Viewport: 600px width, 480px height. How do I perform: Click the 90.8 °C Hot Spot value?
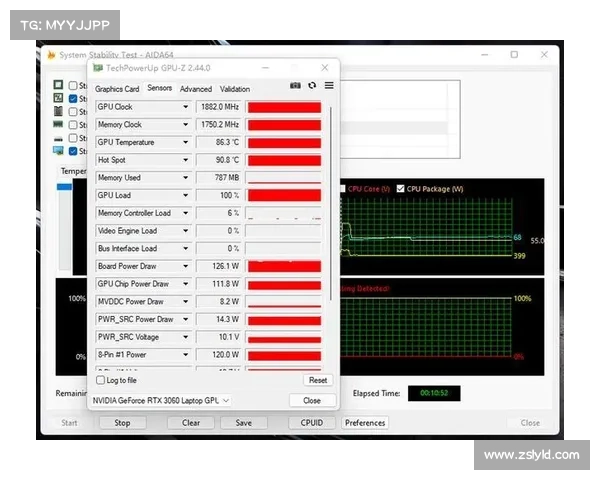219,160
